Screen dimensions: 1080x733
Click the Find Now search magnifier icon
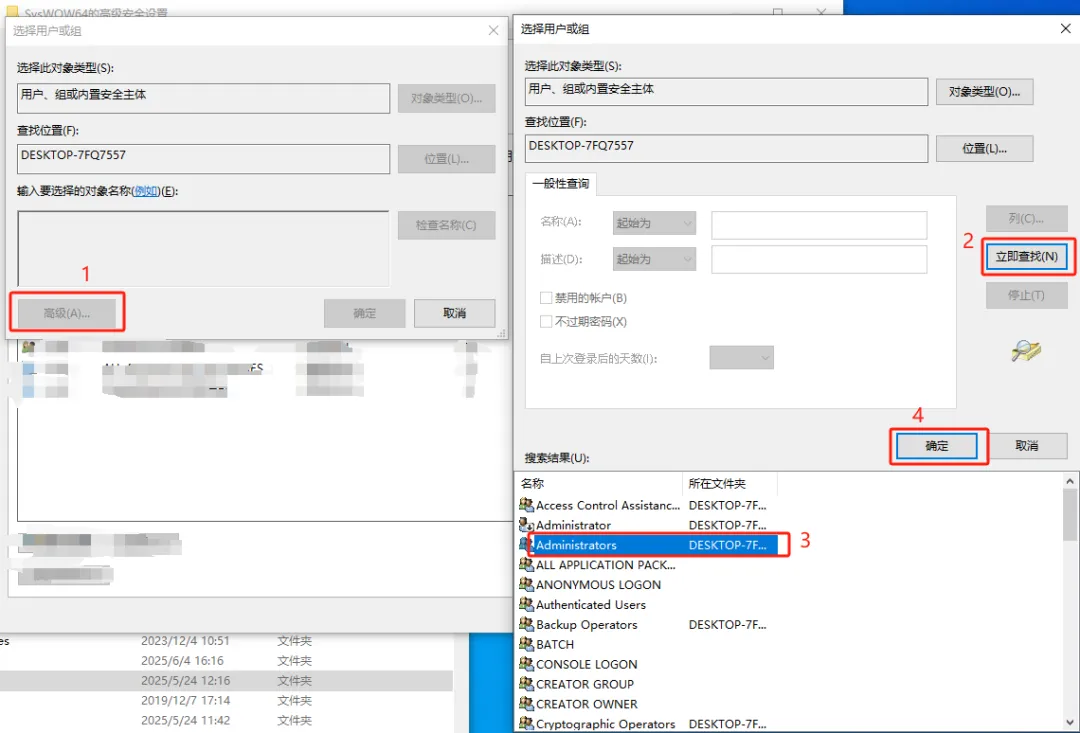[x=1026, y=351]
